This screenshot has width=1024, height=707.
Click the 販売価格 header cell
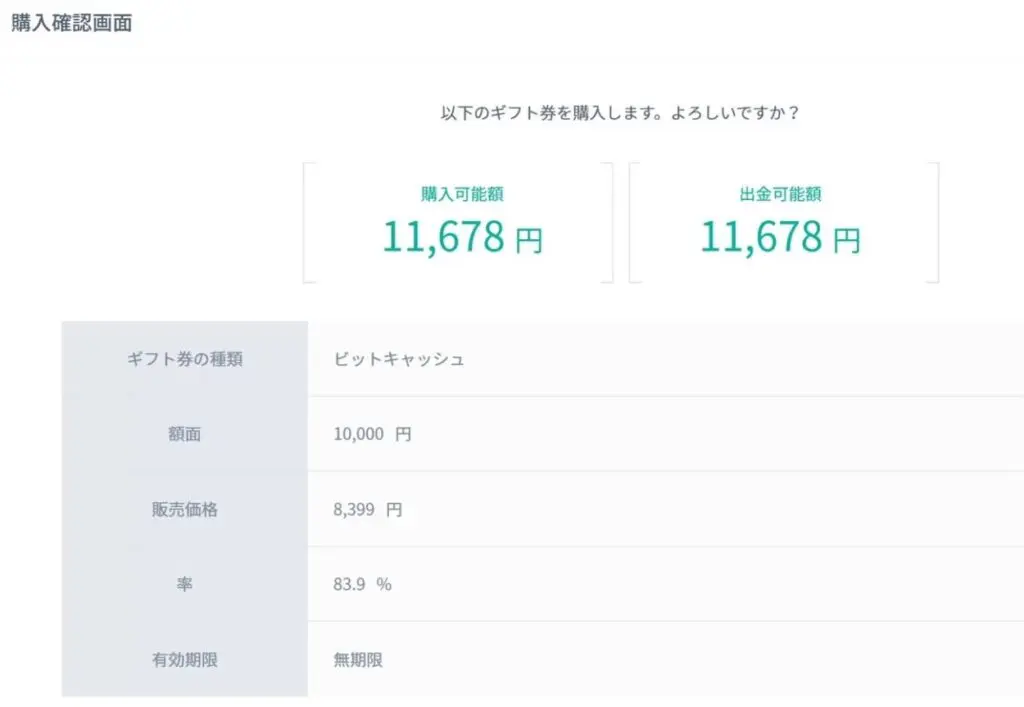(185, 509)
